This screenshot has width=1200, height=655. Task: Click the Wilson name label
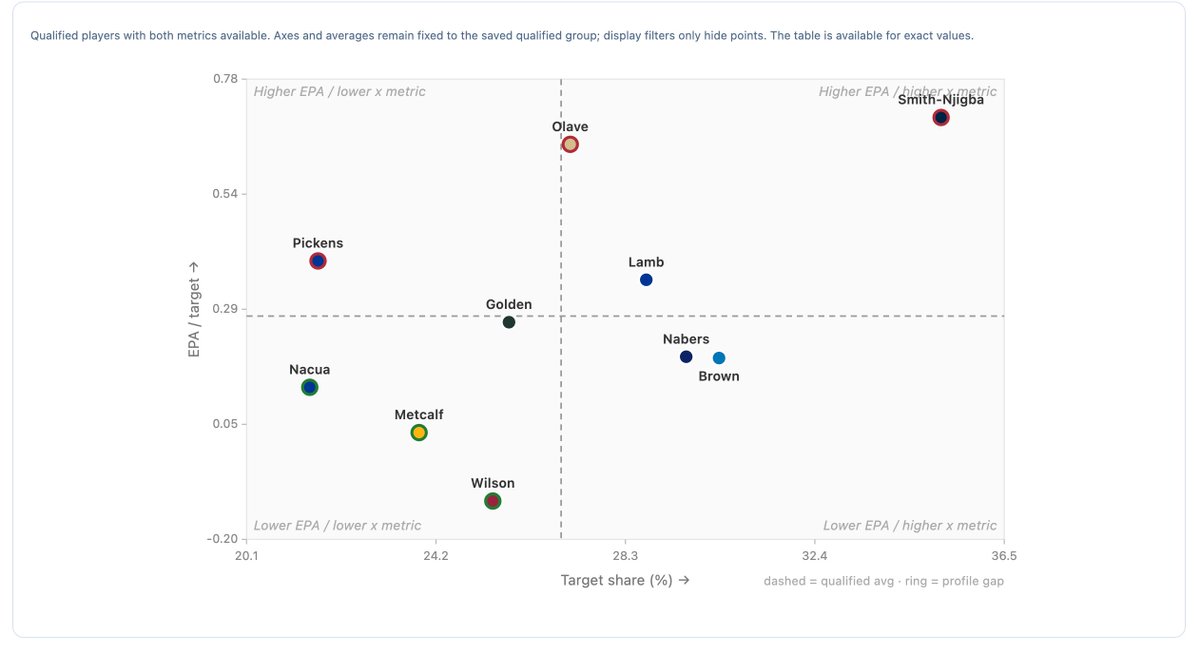coord(493,484)
